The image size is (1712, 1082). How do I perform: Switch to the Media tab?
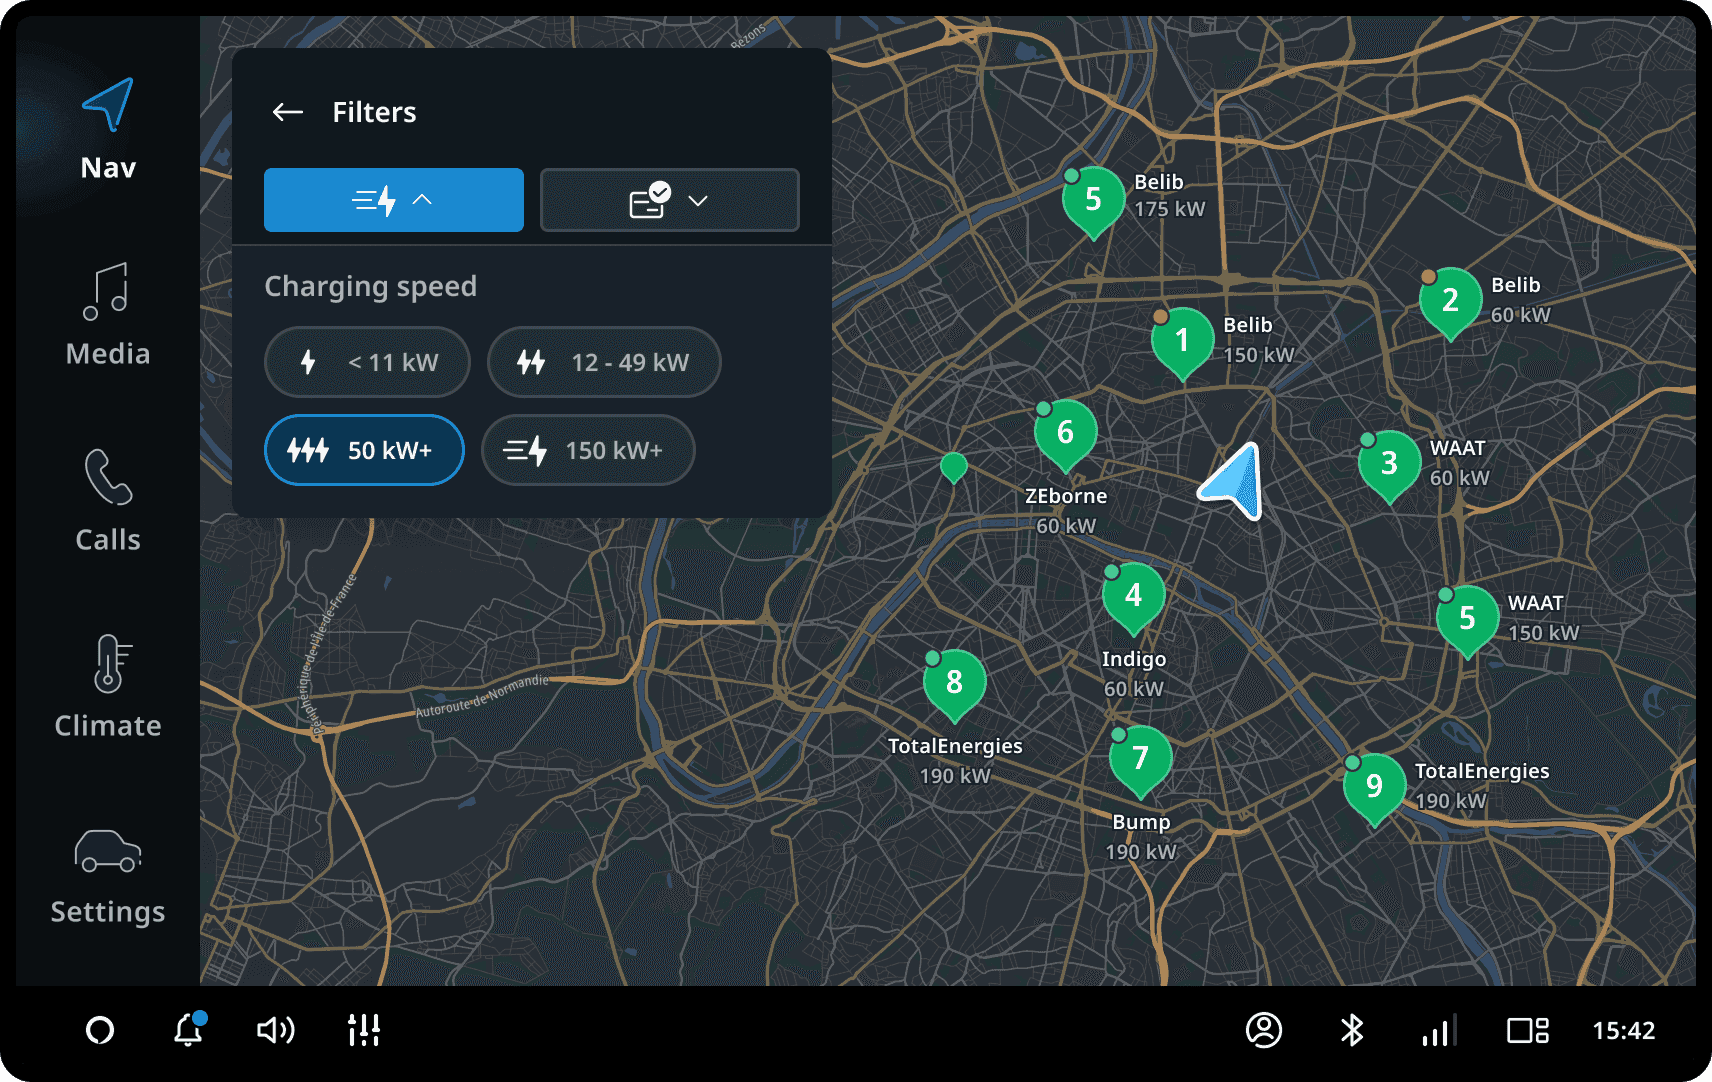pos(108,315)
